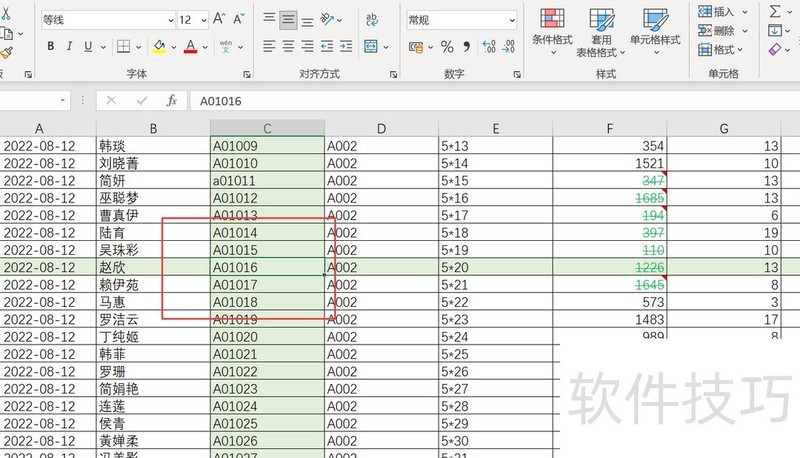Click cell with name 刘晓菁
This screenshot has height=458, width=800.
pyautogui.click(x=153, y=163)
